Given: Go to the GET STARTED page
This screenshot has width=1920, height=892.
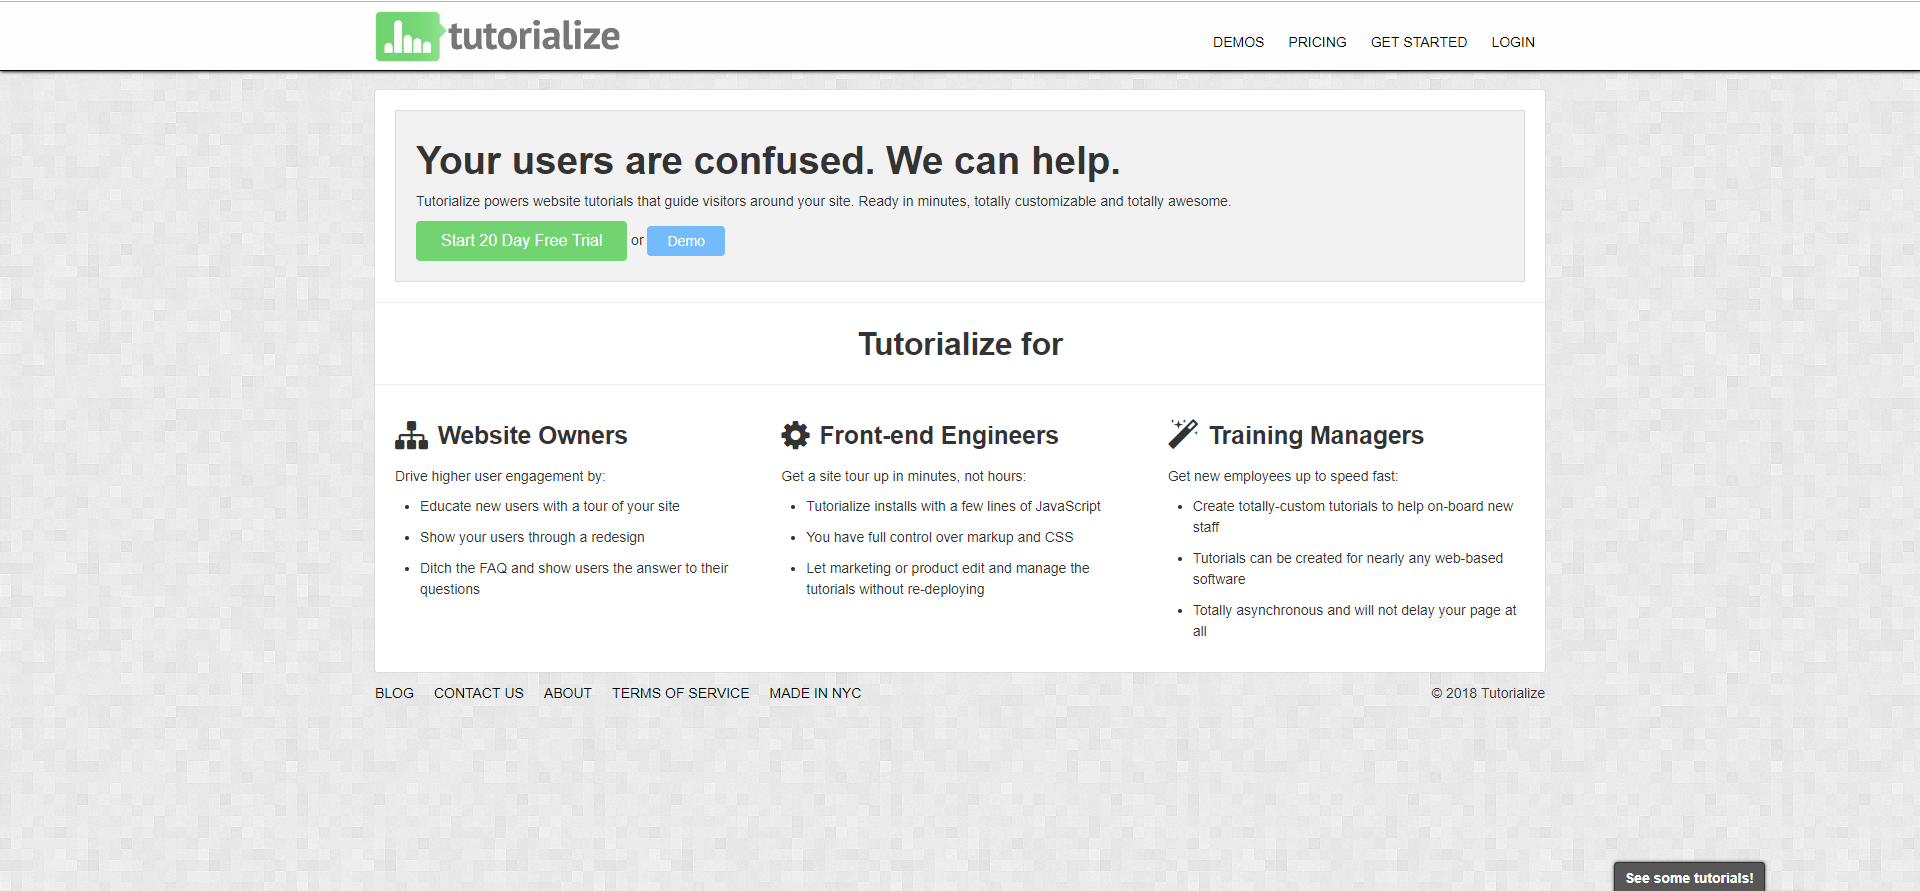Looking at the screenshot, I should 1419,42.
